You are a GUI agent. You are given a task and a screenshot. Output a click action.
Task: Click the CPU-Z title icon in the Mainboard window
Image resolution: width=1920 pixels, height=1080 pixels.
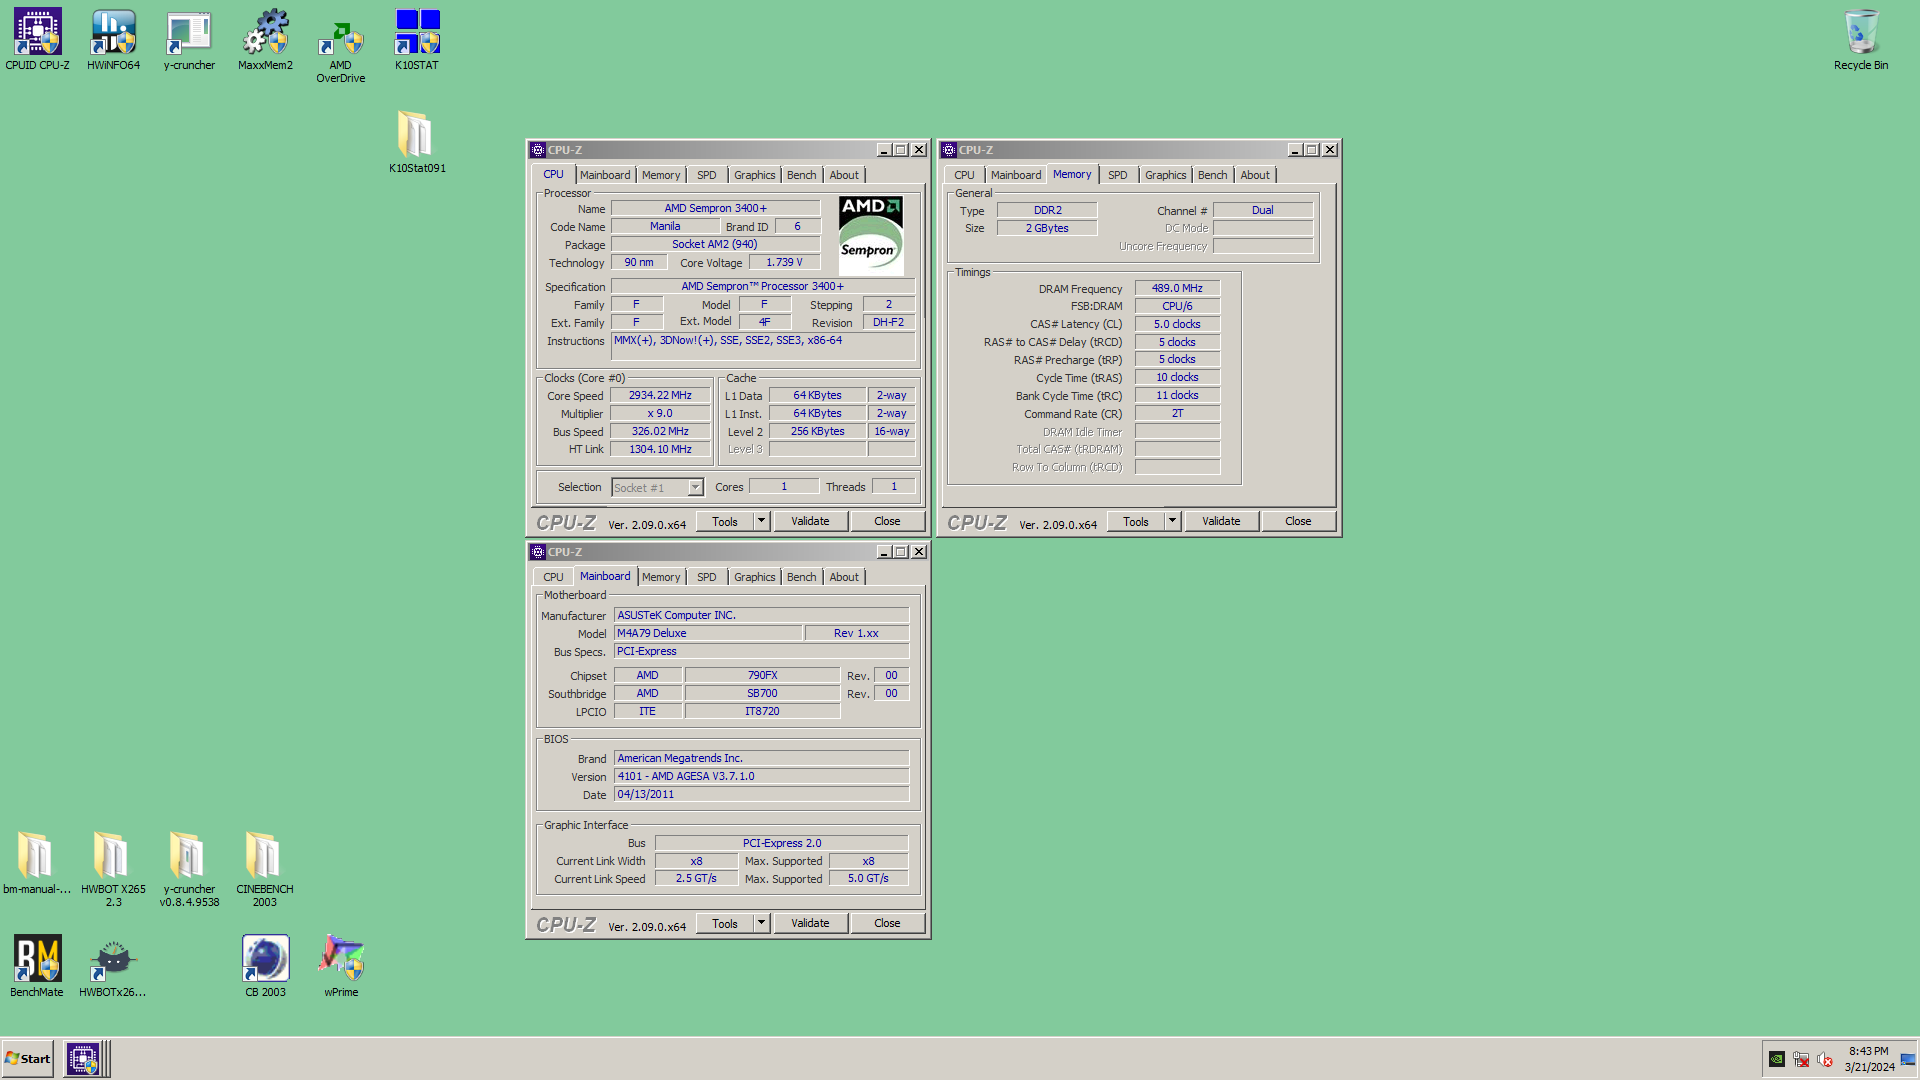(538, 552)
